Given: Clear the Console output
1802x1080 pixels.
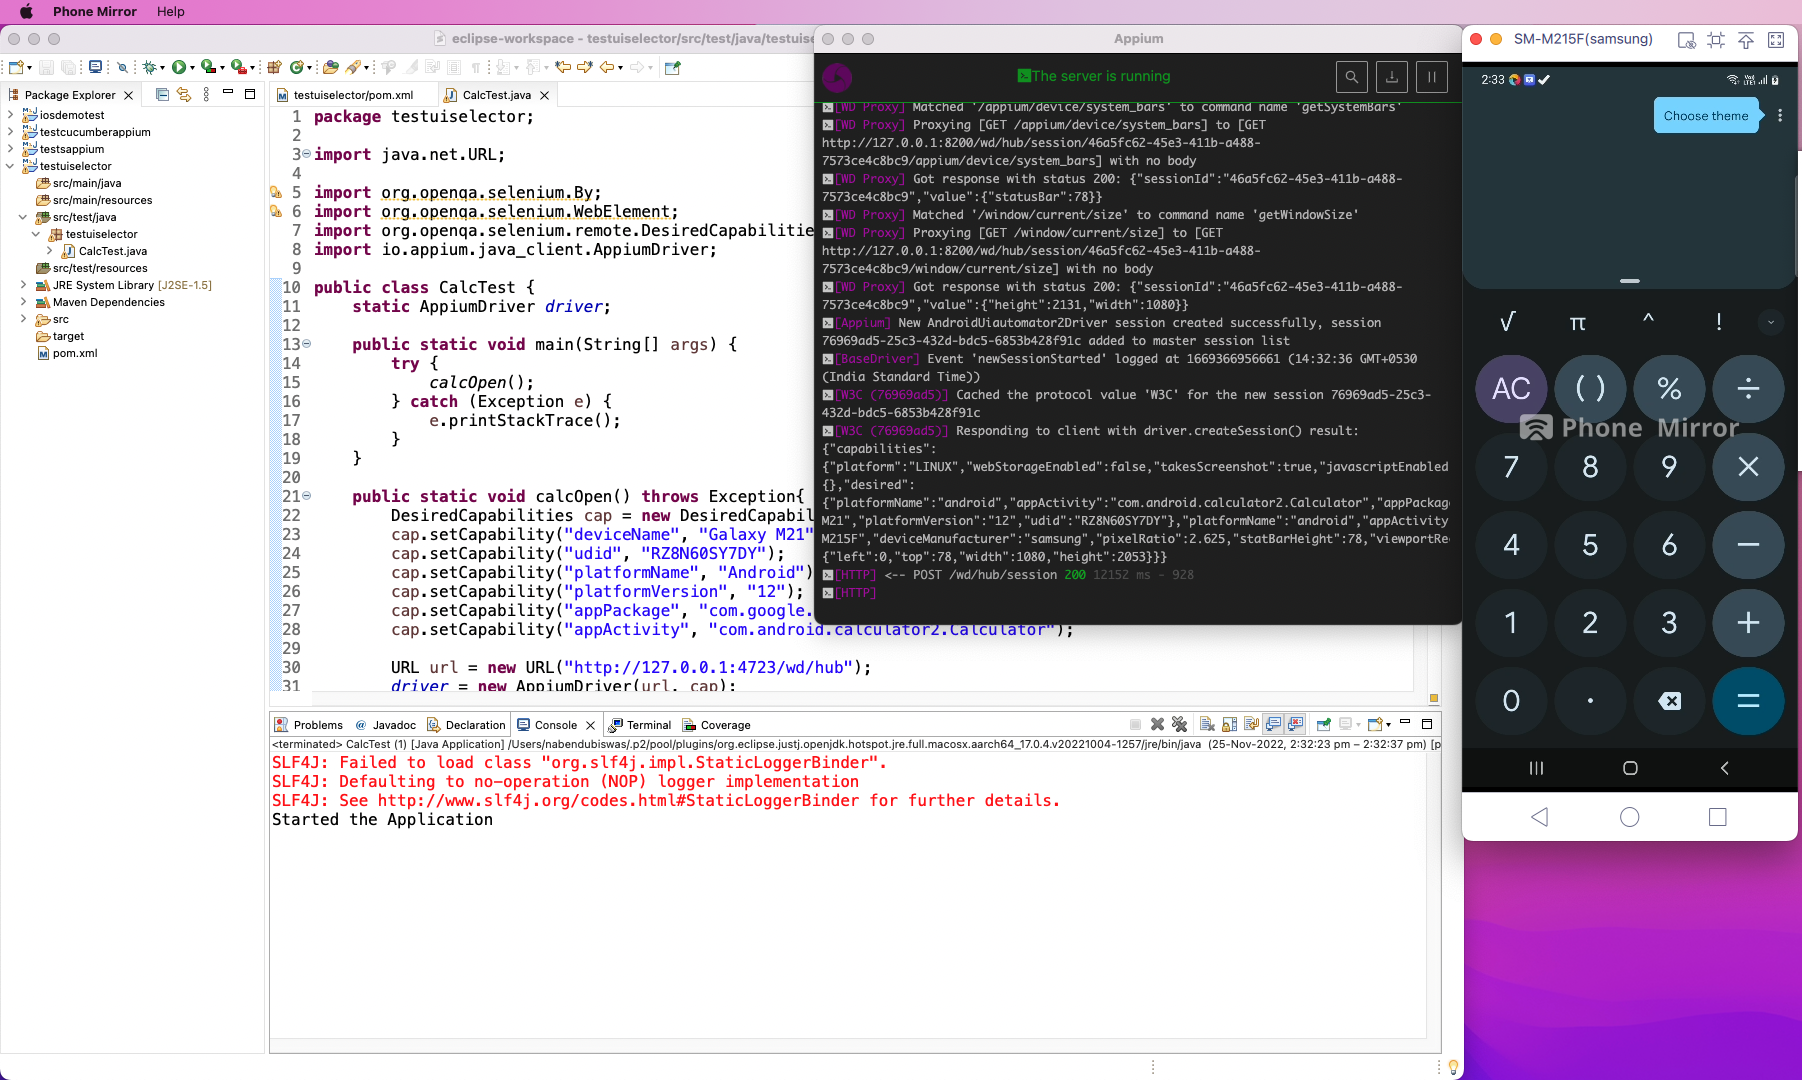Looking at the screenshot, I should [x=1207, y=725].
